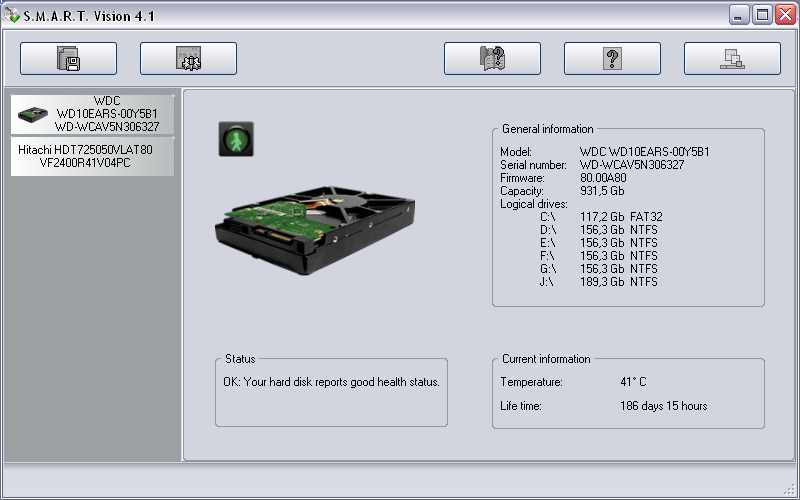
Task: Click the S.M.A.R.T. Vision title bar icon
Action: [x=11, y=16]
